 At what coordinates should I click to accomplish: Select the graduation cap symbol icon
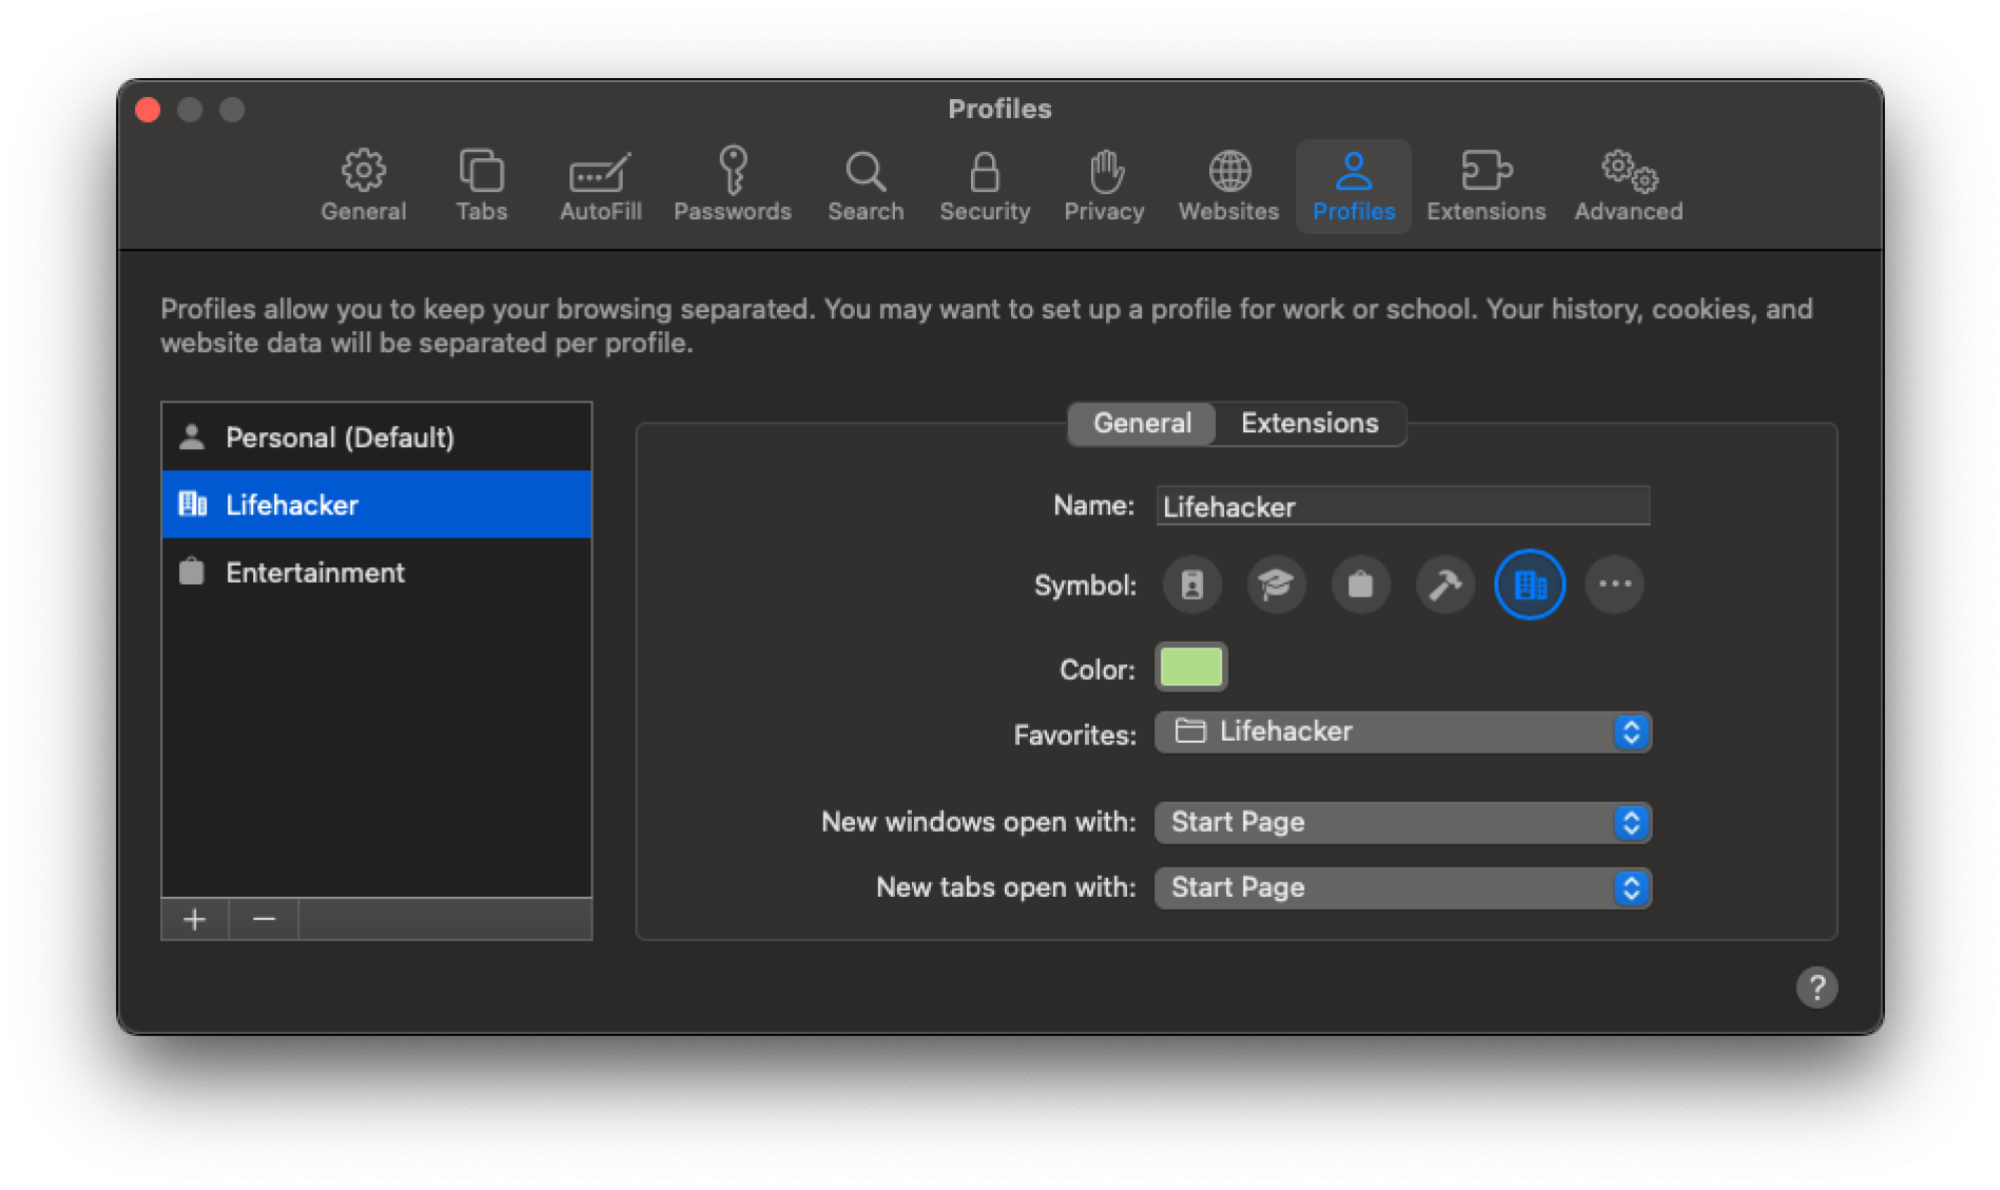1275,584
